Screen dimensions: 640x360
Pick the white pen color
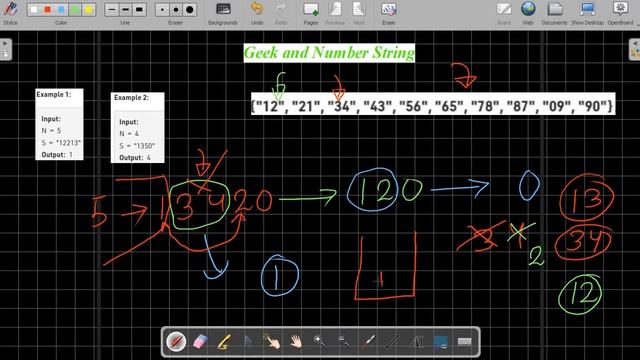(x=34, y=9)
